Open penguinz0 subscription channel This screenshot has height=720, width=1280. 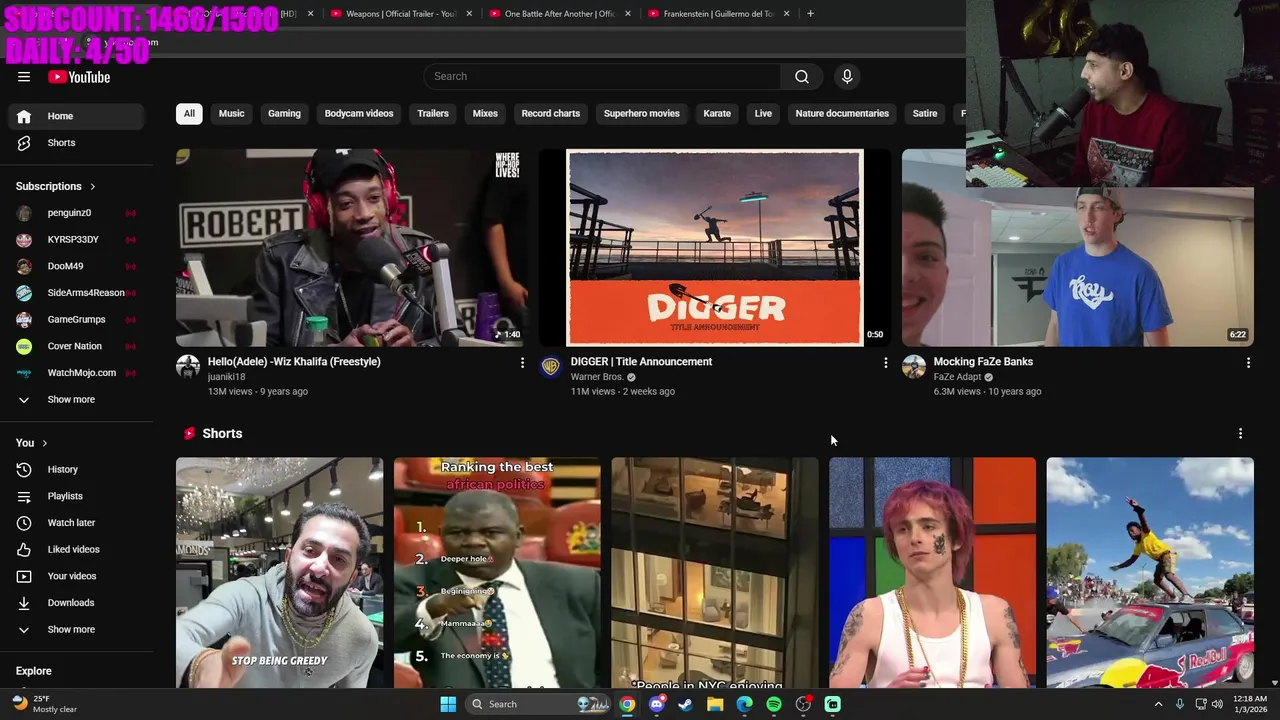tap(76, 213)
